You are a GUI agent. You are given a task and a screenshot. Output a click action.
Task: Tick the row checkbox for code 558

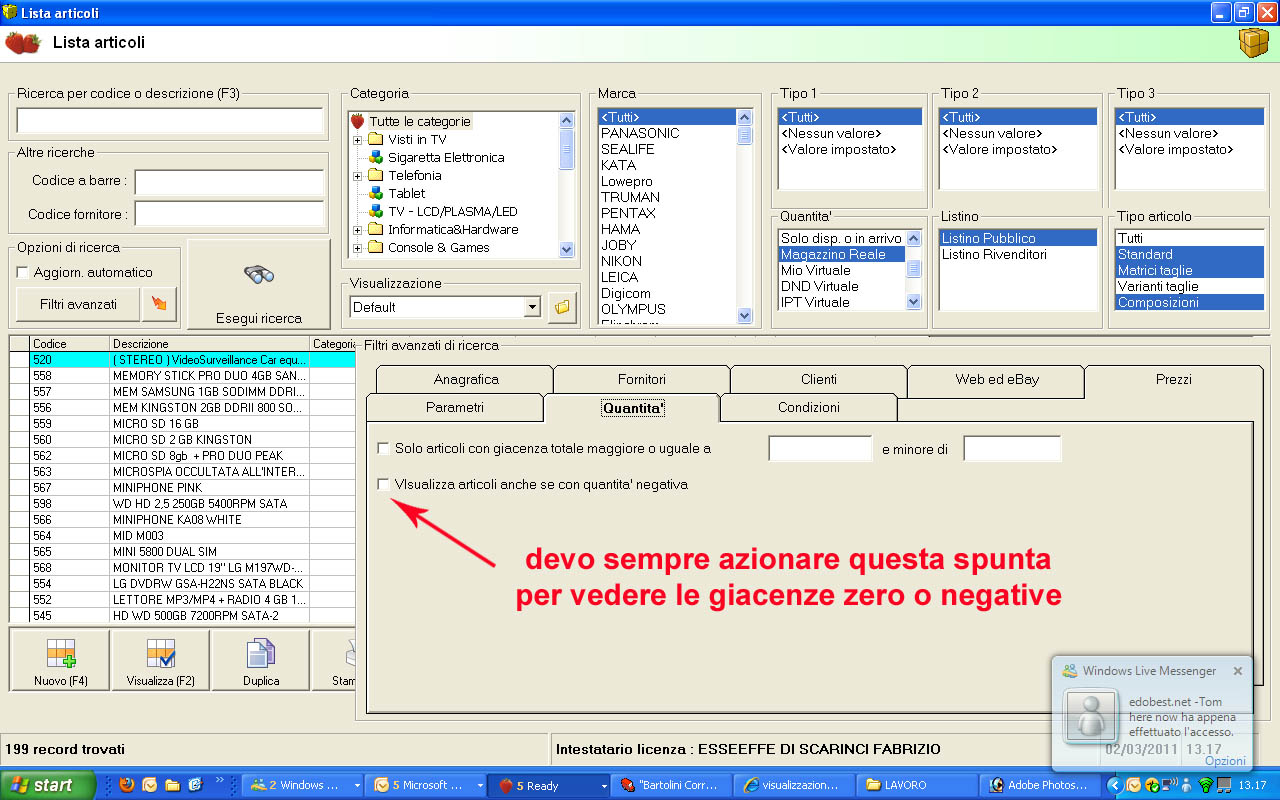[19, 376]
